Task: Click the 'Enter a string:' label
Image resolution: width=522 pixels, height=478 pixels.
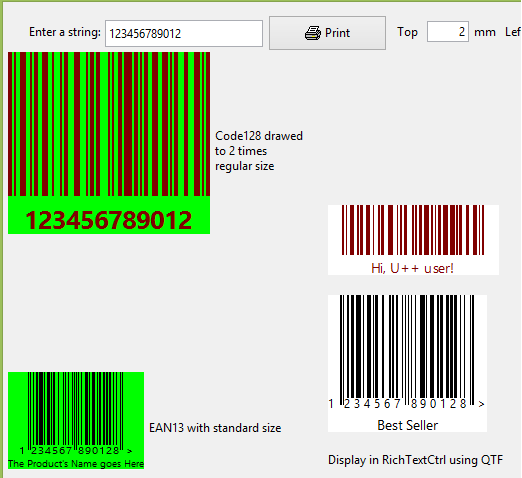Action: click(x=65, y=32)
